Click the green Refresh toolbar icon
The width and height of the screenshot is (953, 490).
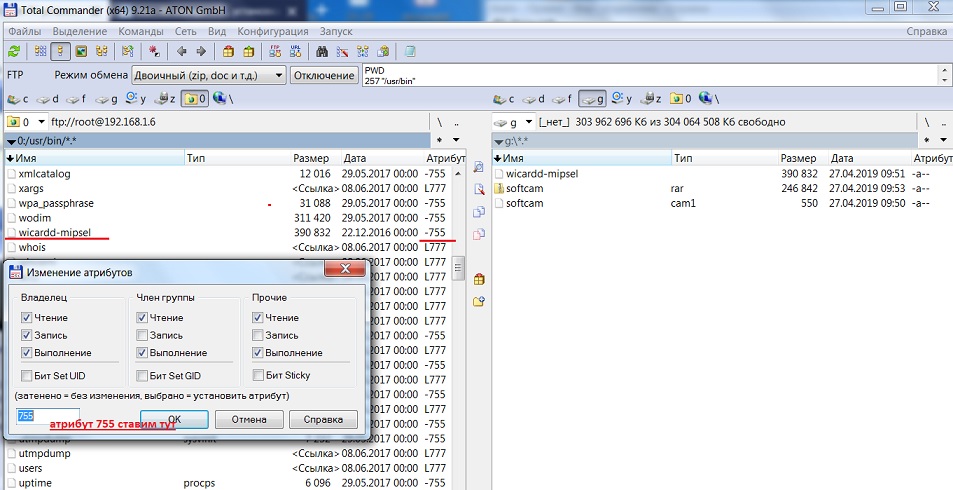click(14, 51)
